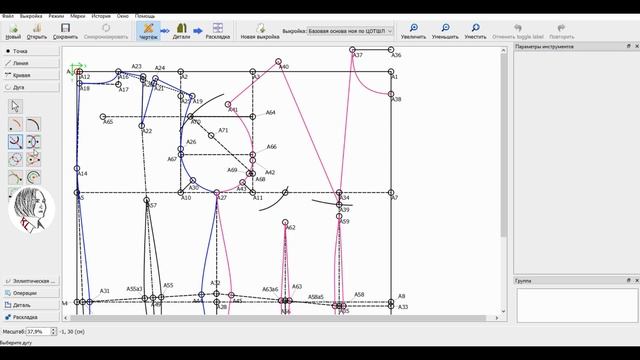The width and height of the screenshot is (640, 360).
Task: Save the pattern with Сохранить icon
Action: pos(65,31)
